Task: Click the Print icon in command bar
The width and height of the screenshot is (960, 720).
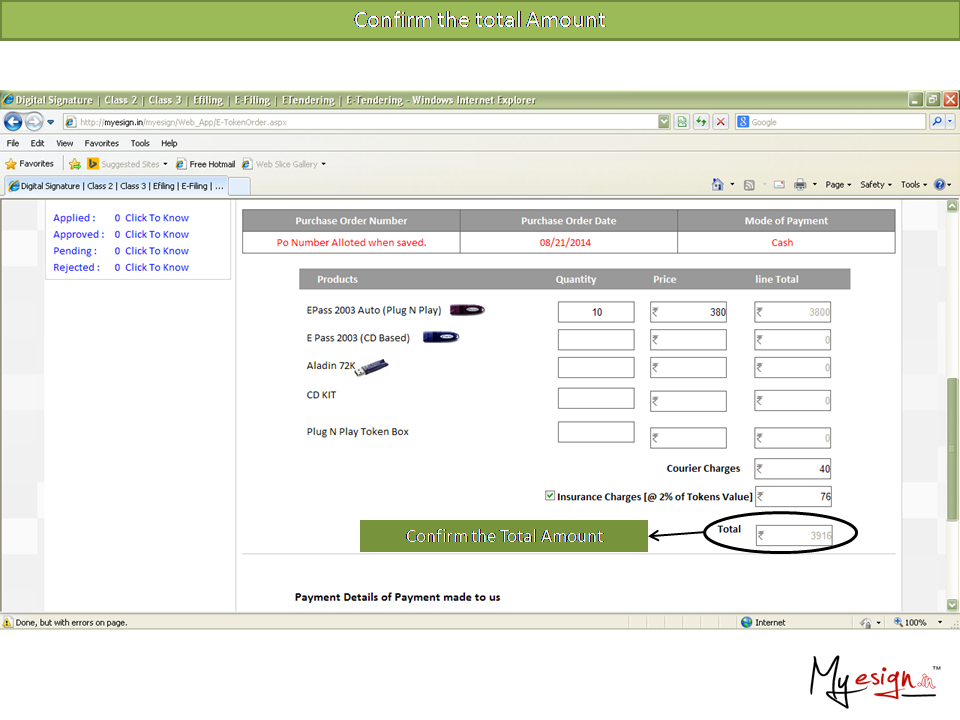Action: coord(799,185)
